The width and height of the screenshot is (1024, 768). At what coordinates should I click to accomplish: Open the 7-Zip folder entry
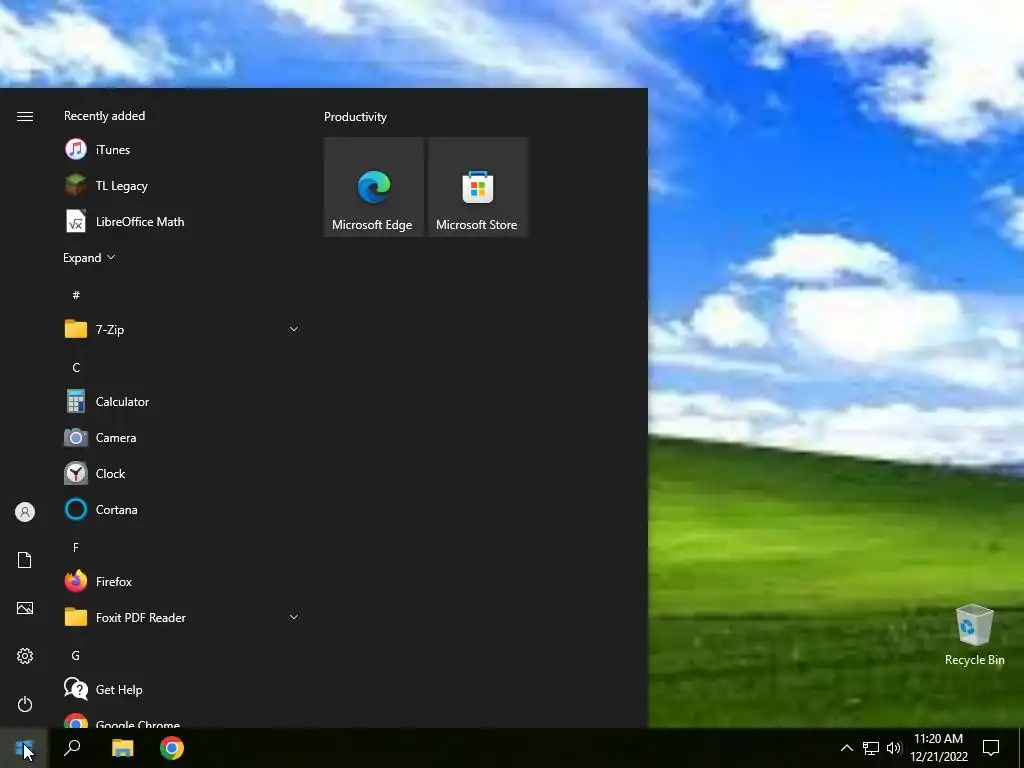pos(183,329)
